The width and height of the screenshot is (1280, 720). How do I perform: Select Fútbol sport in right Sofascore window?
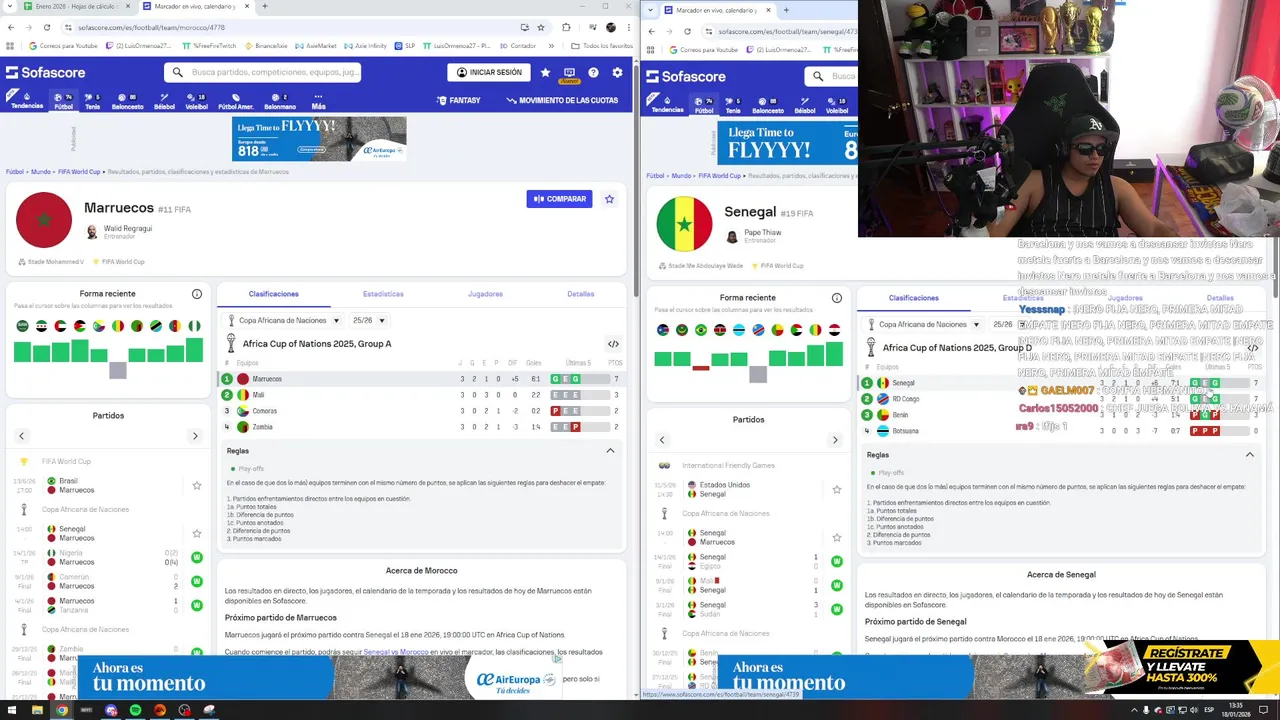704,105
